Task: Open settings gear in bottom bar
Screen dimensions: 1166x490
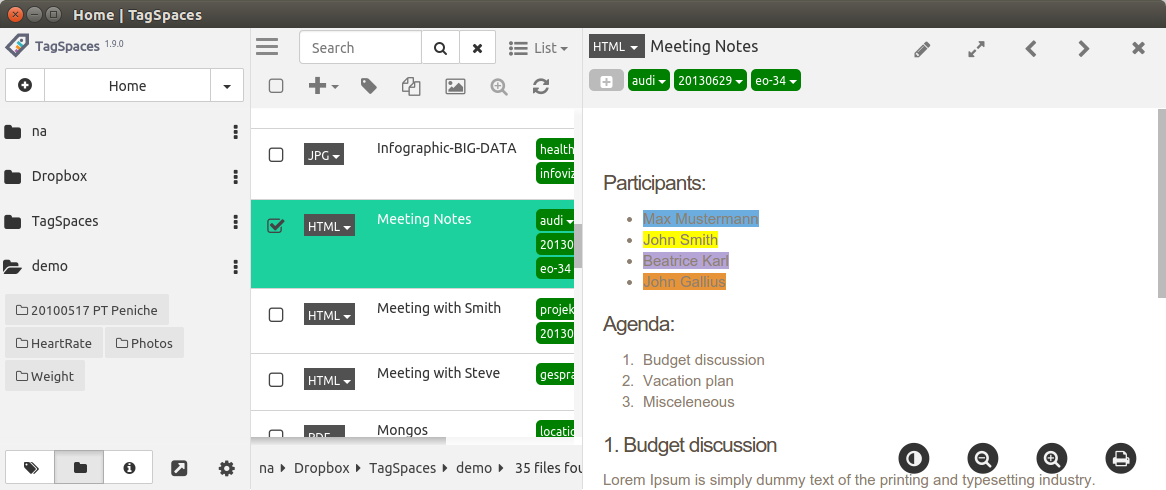Action: 227,468
